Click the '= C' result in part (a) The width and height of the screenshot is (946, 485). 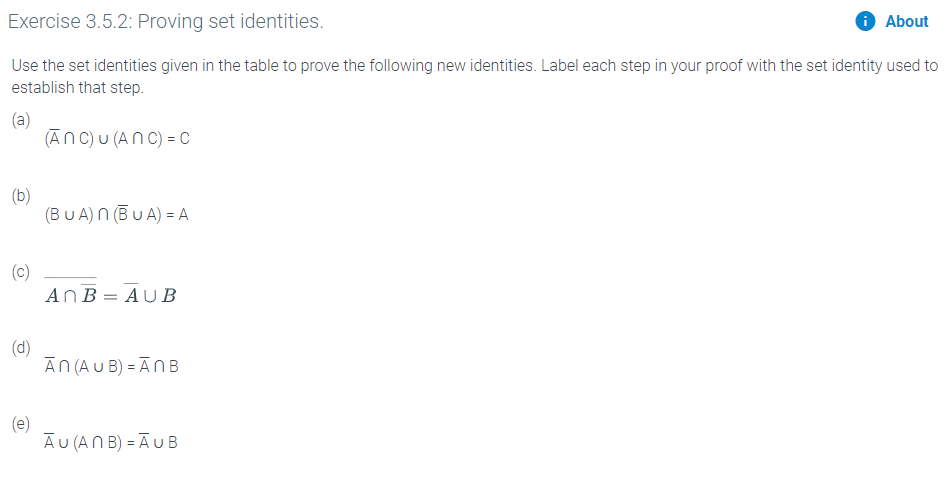coord(178,139)
